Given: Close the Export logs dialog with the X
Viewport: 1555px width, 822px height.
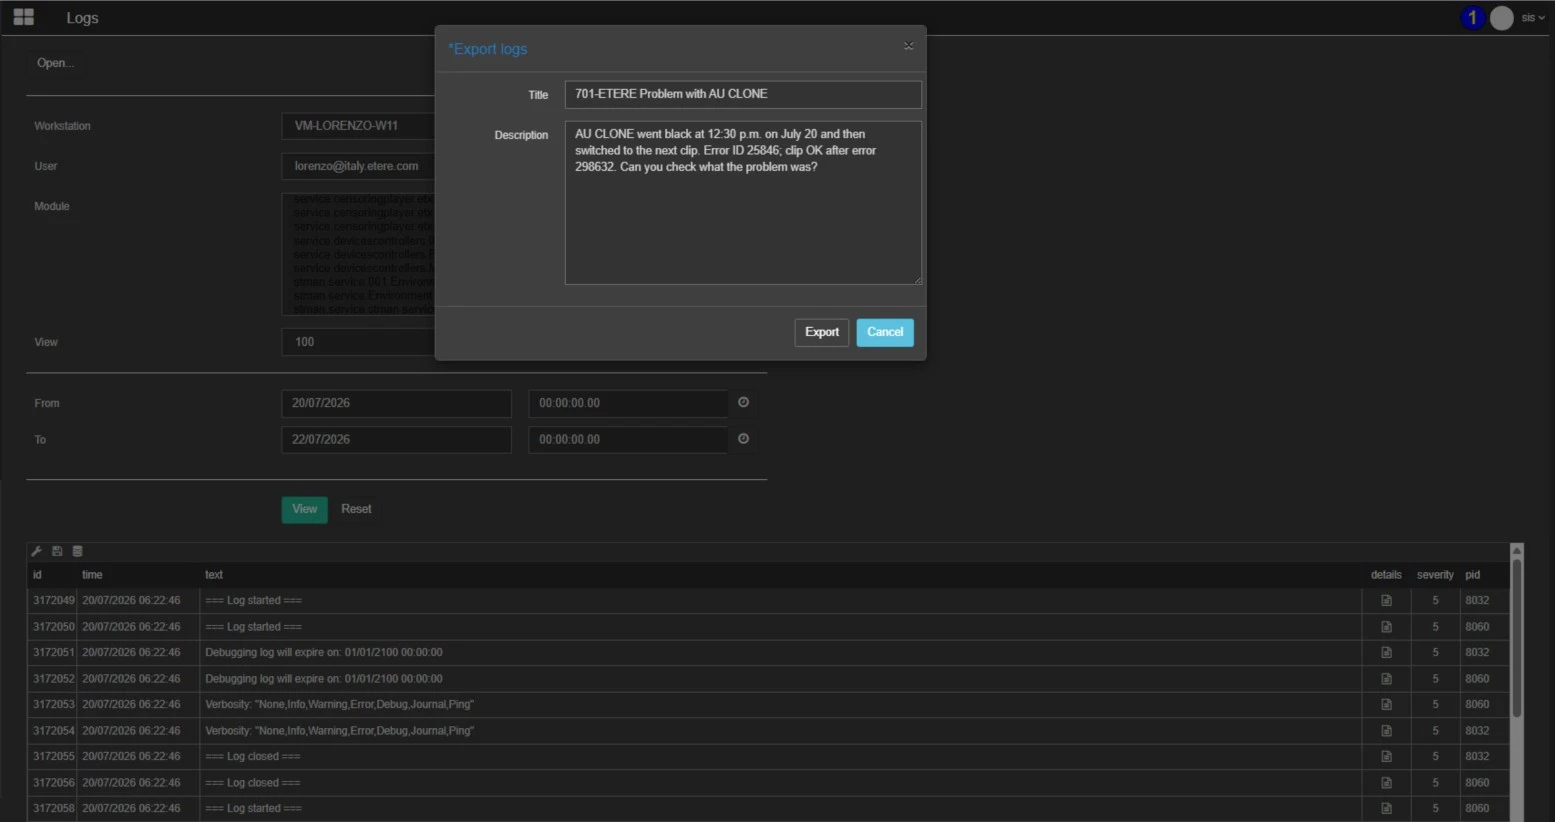Looking at the screenshot, I should click(x=908, y=46).
